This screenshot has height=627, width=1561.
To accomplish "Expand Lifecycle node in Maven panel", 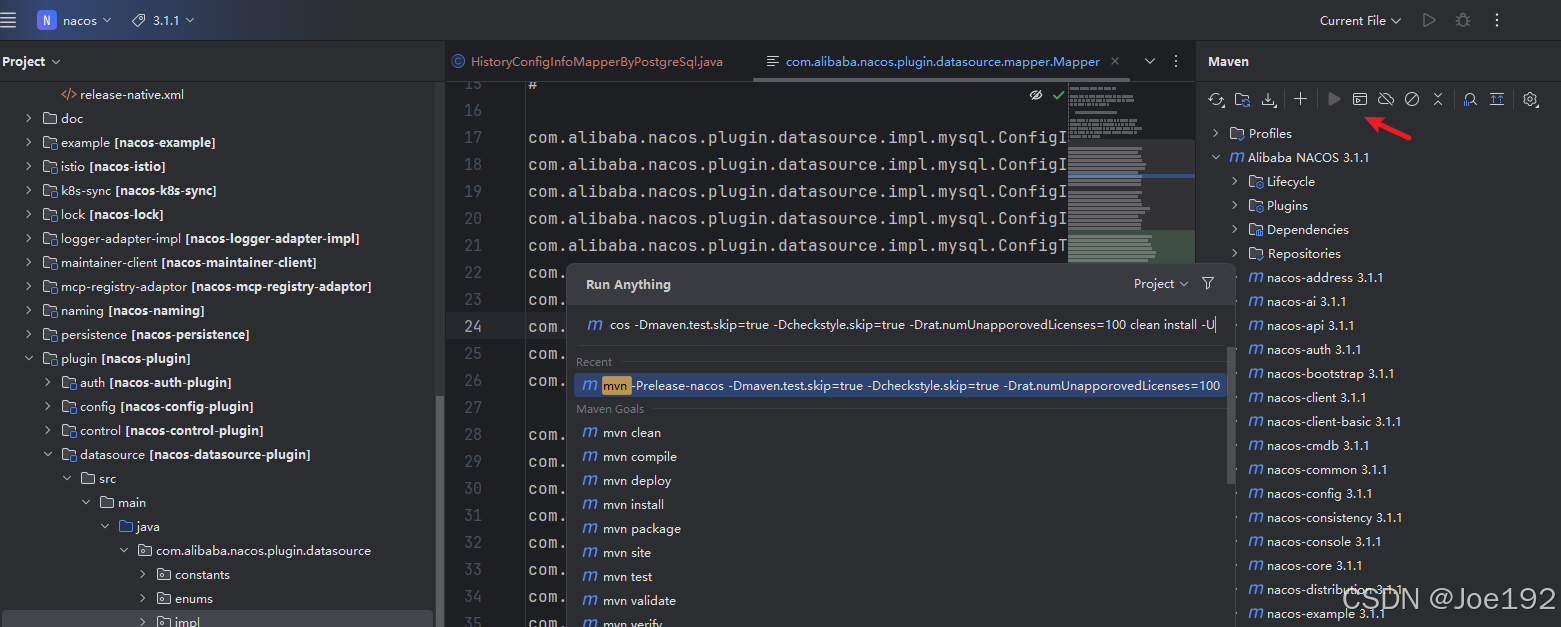I will point(1235,181).
